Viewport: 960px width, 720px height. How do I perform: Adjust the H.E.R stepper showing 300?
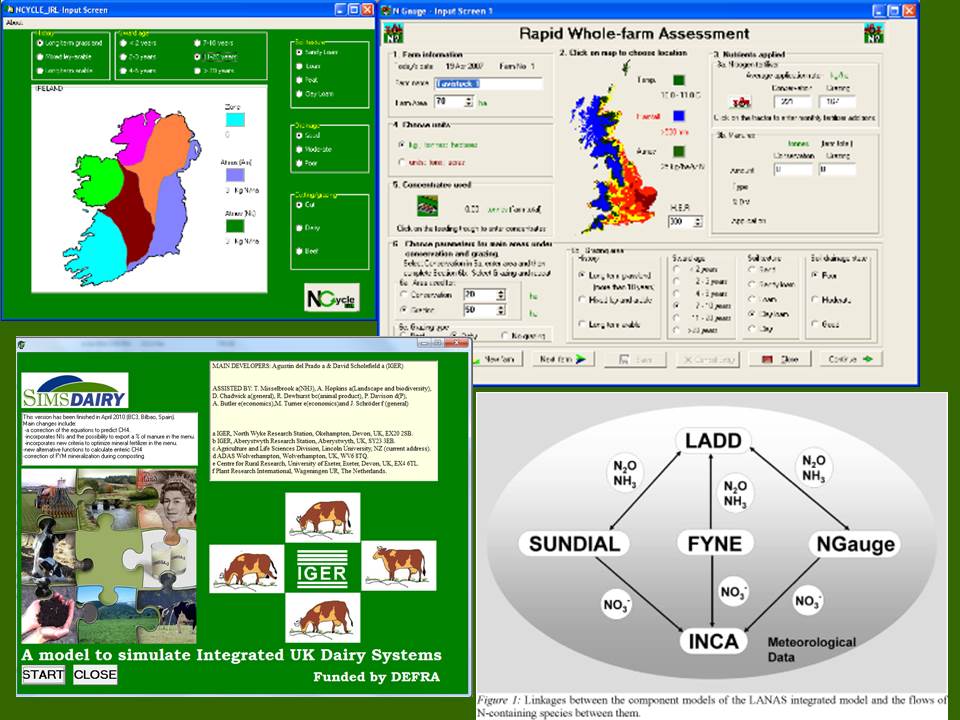(x=697, y=222)
